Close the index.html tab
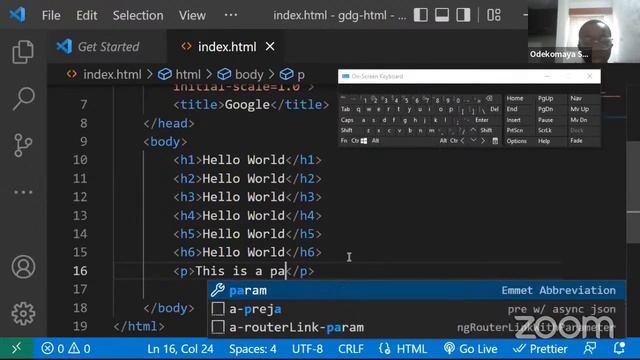The width and height of the screenshot is (640, 360). click(x=270, y=47)
